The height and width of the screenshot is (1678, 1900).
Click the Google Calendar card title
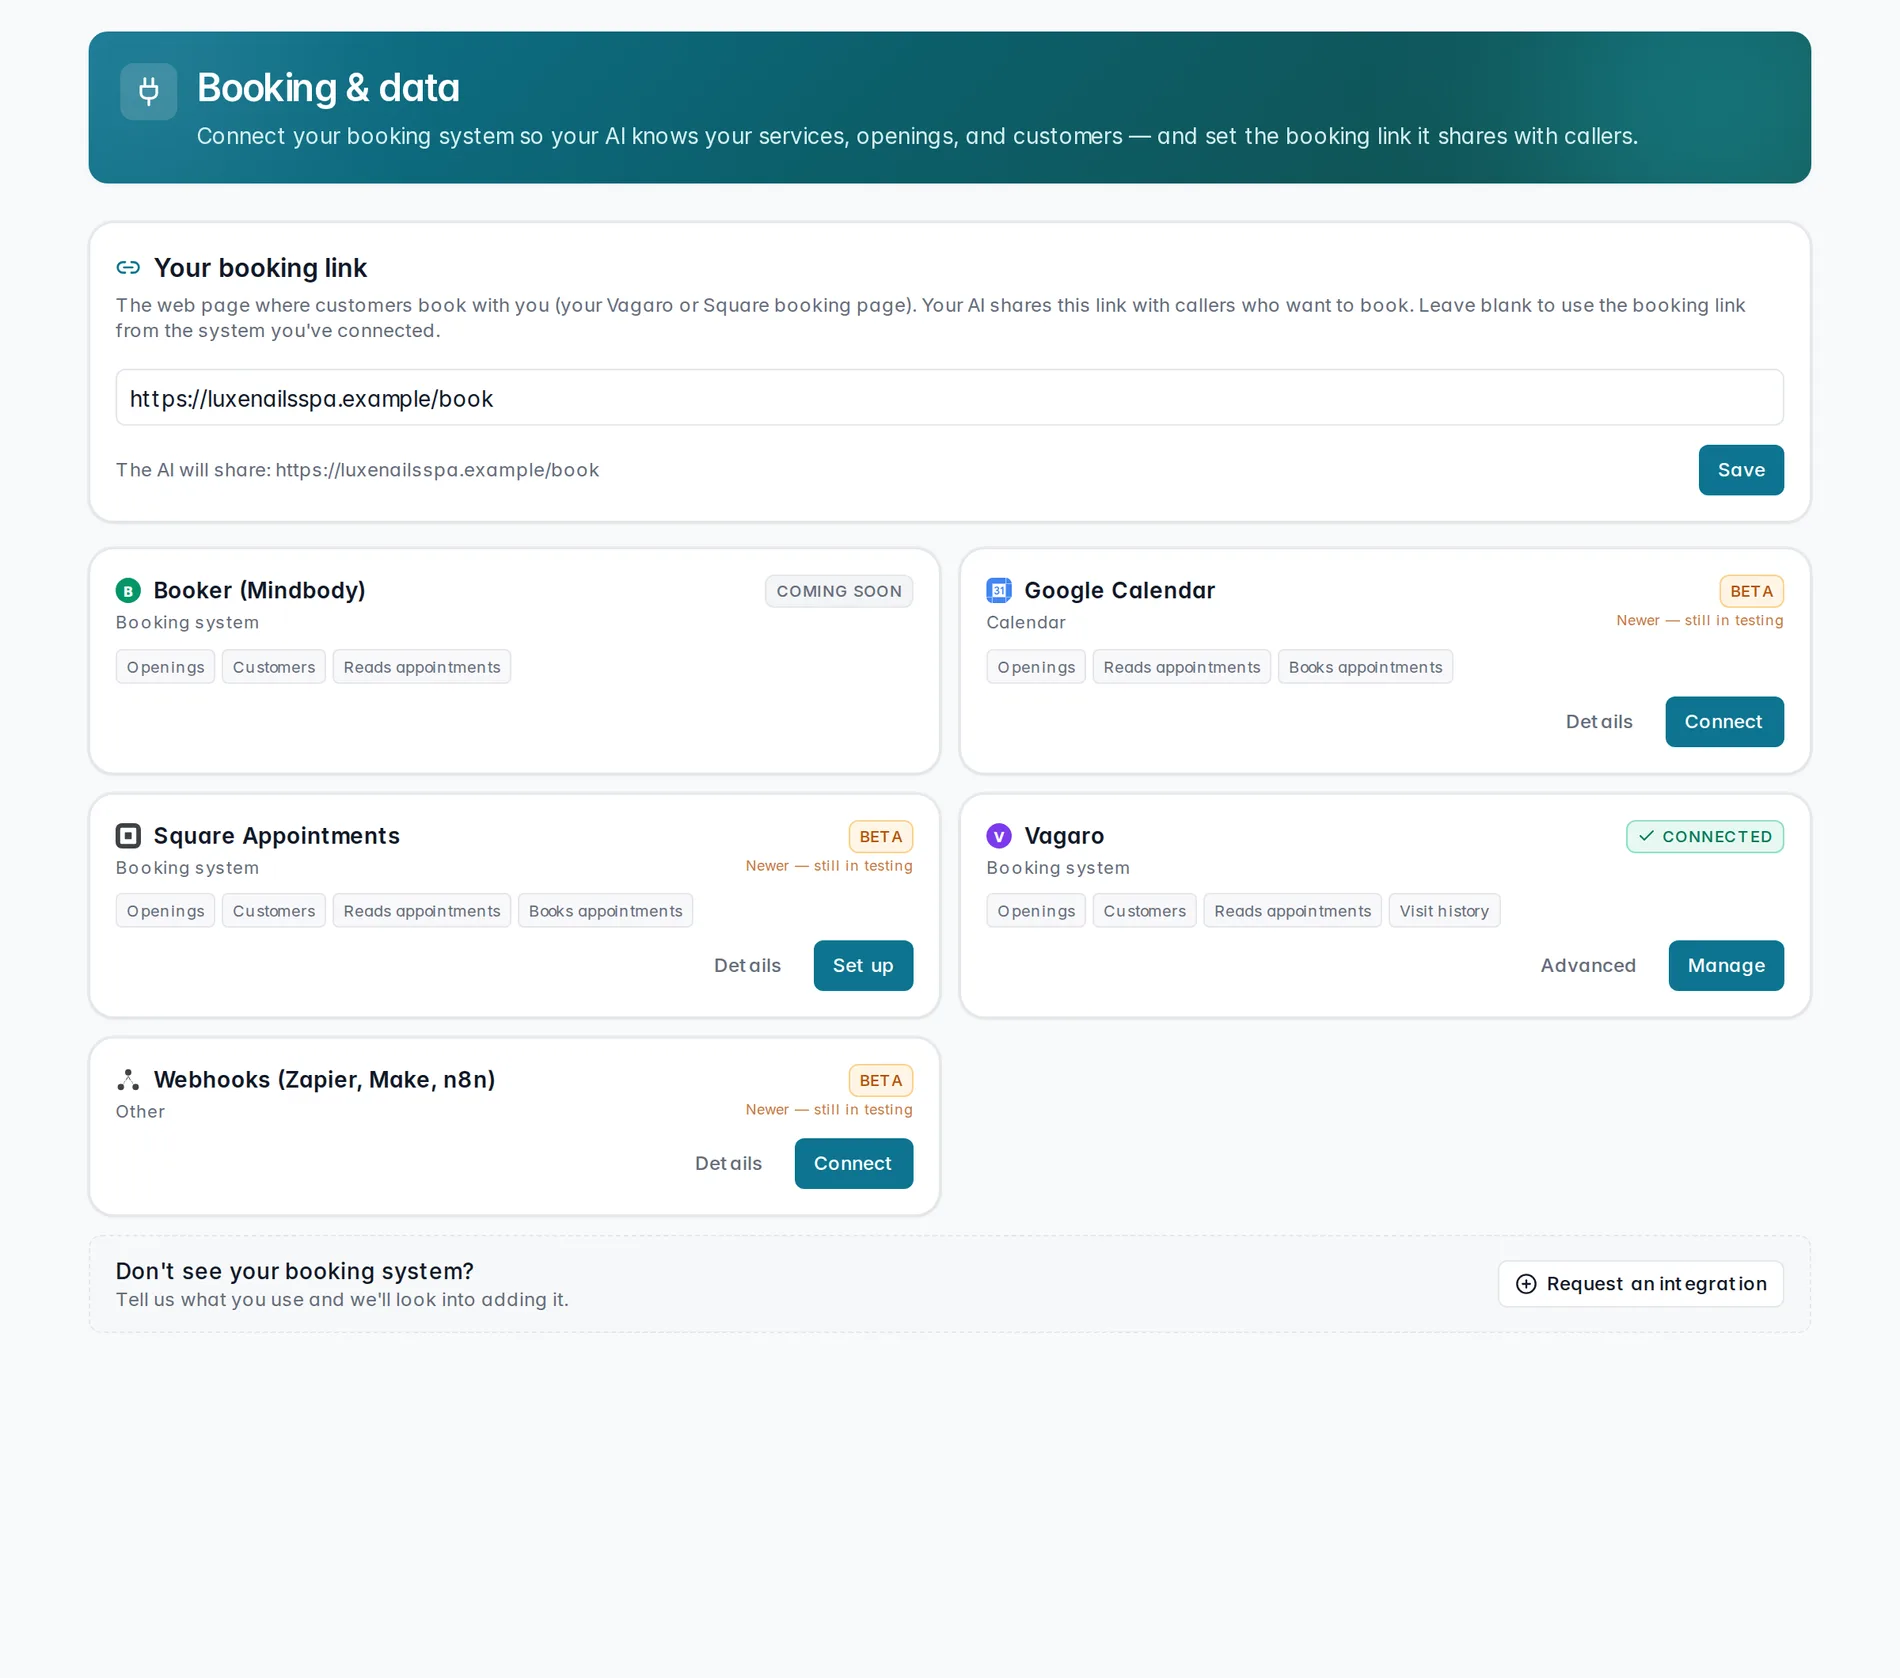coord(1120,591)
